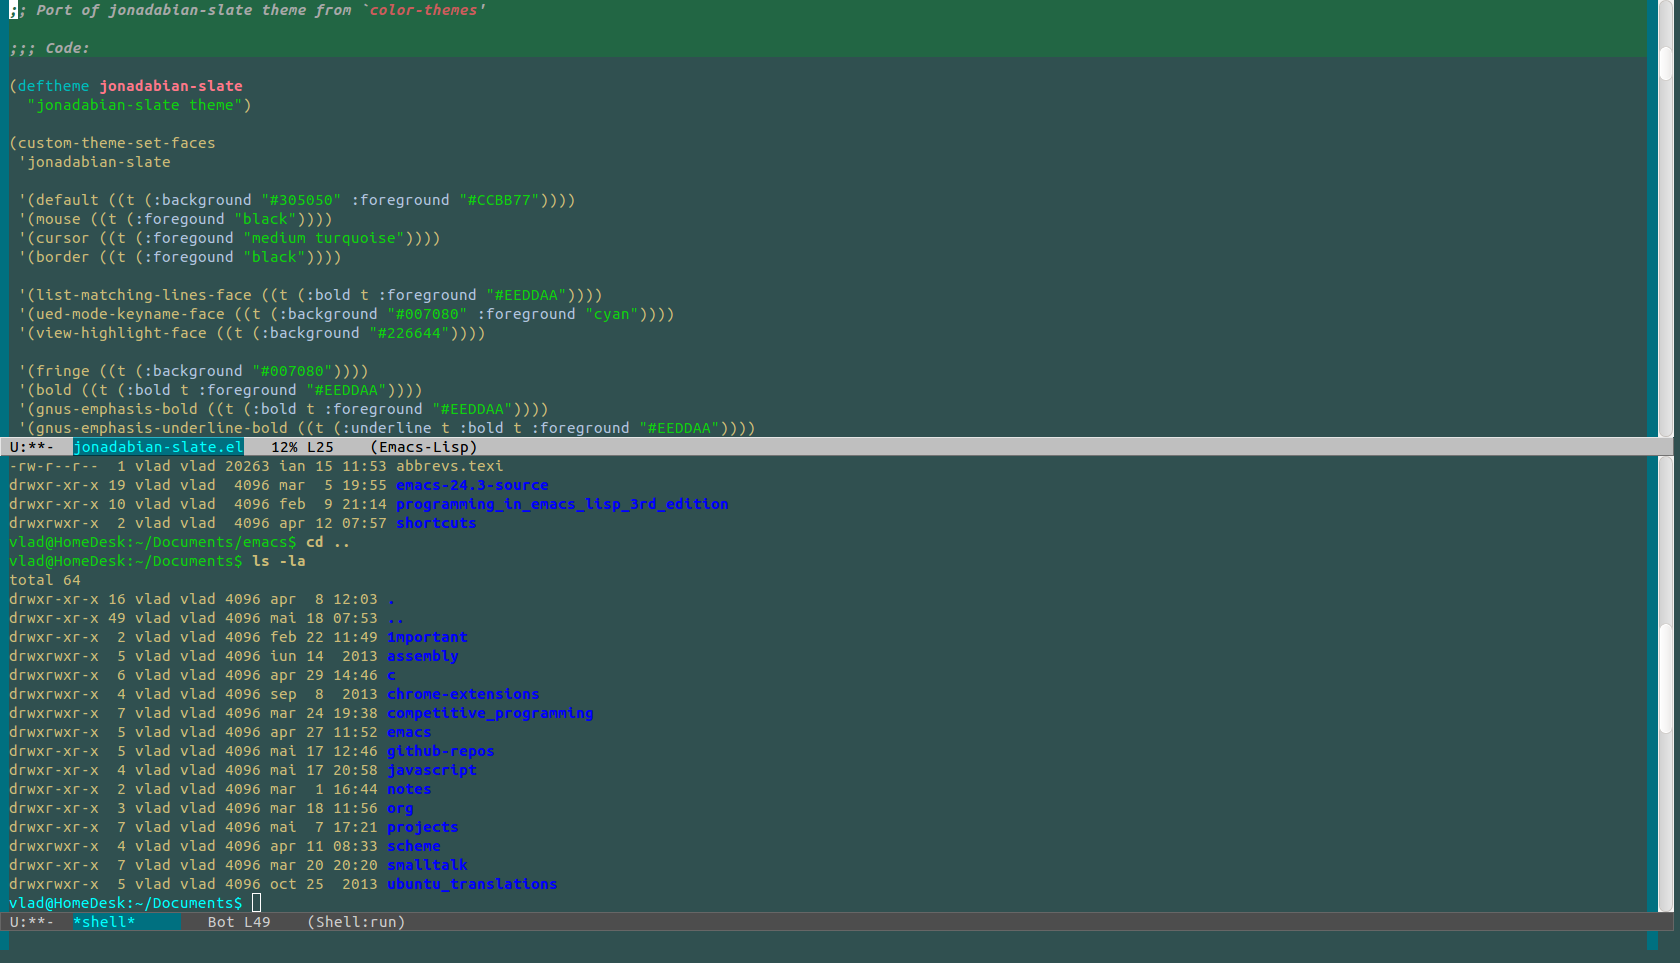Click the org directory name
The image size is (1680, 963).
(400, 808)
